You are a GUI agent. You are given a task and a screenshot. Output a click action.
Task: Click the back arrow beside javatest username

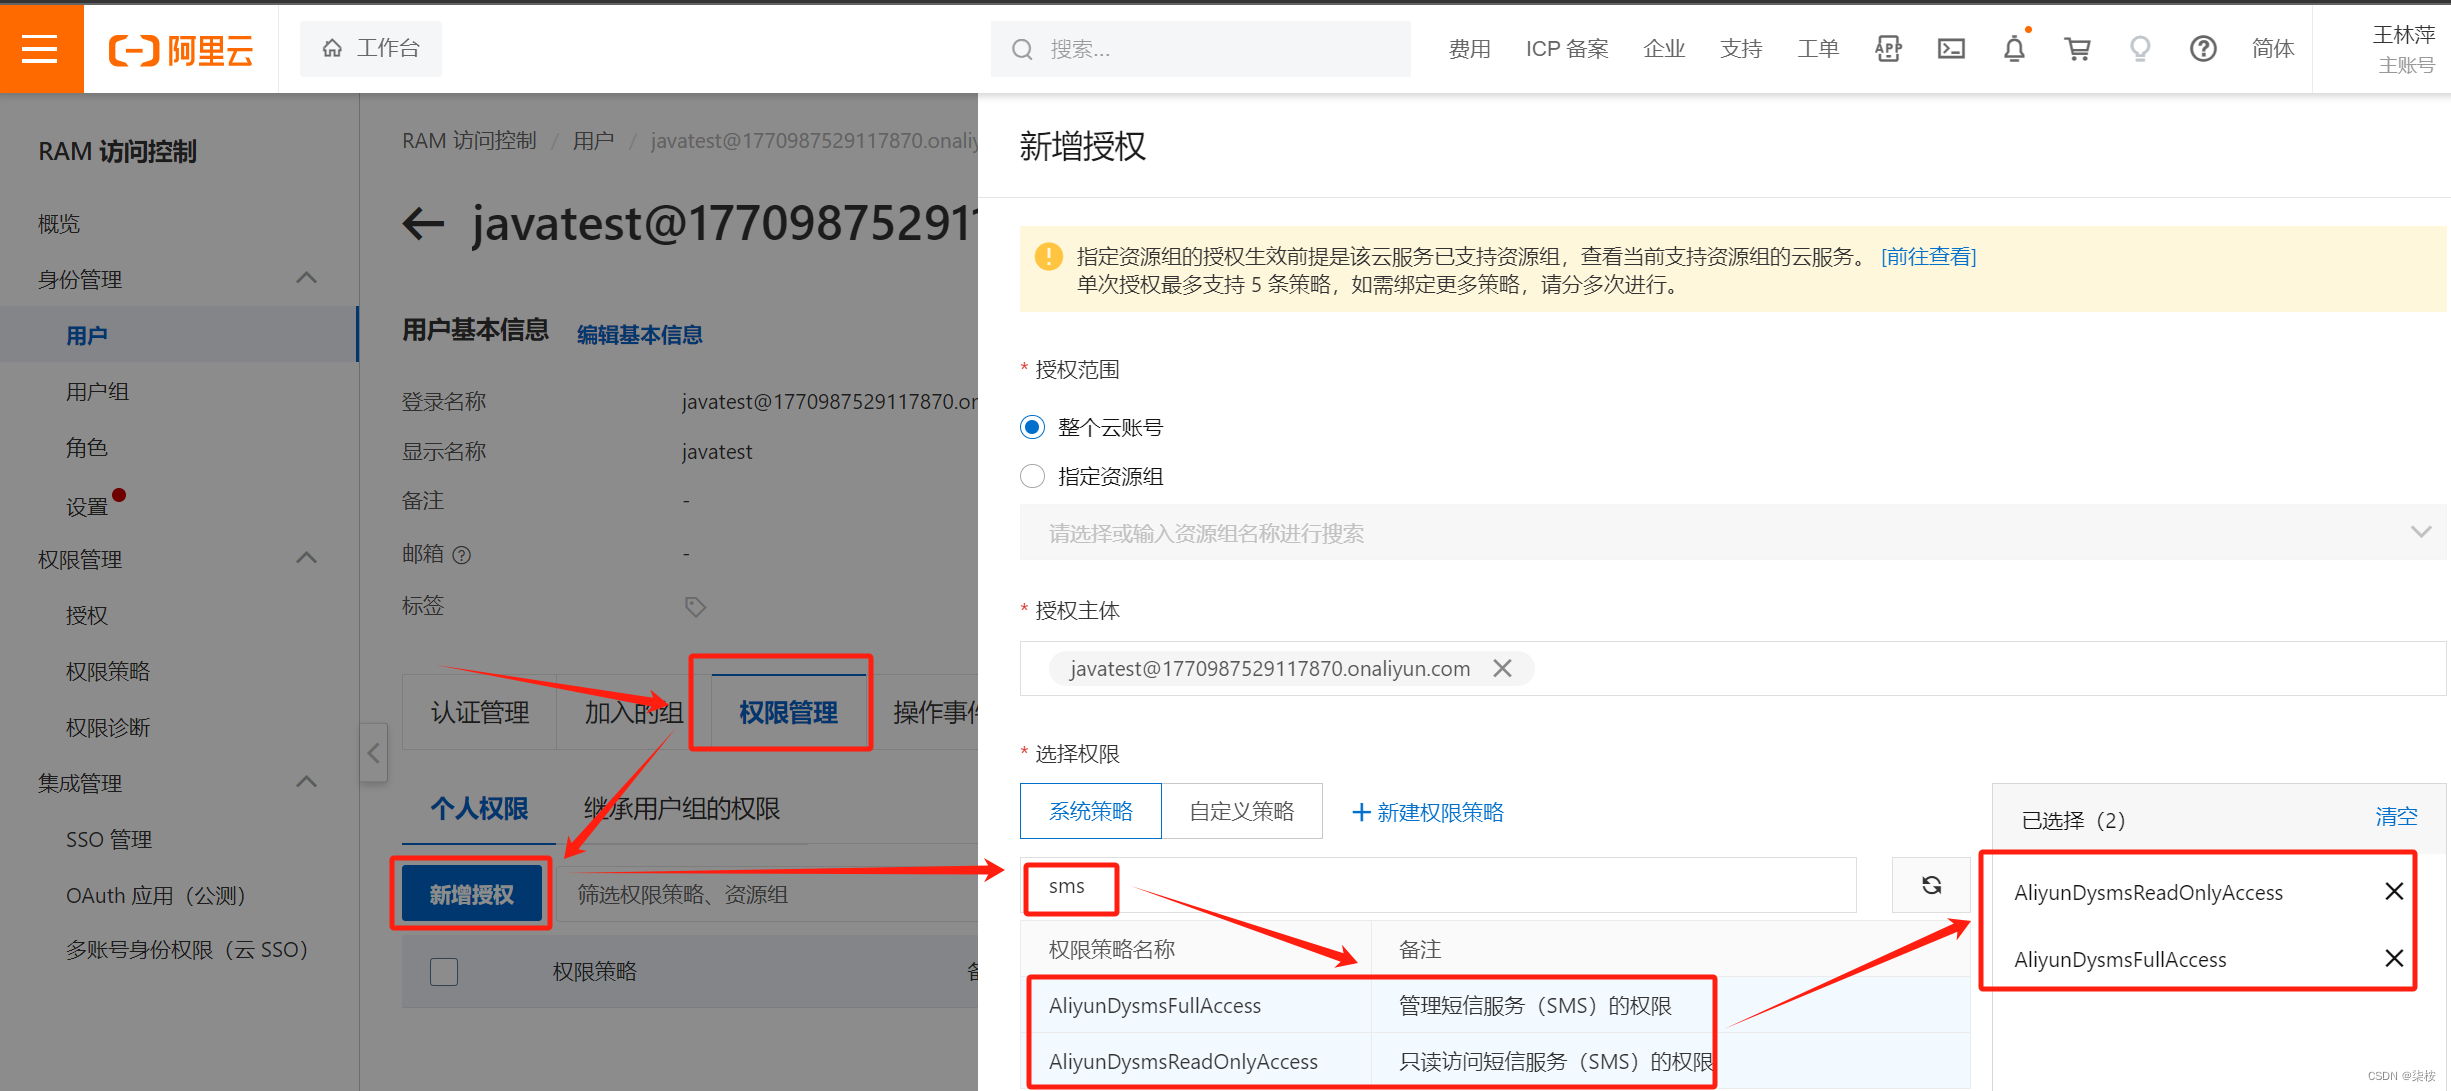click(423, 223)
